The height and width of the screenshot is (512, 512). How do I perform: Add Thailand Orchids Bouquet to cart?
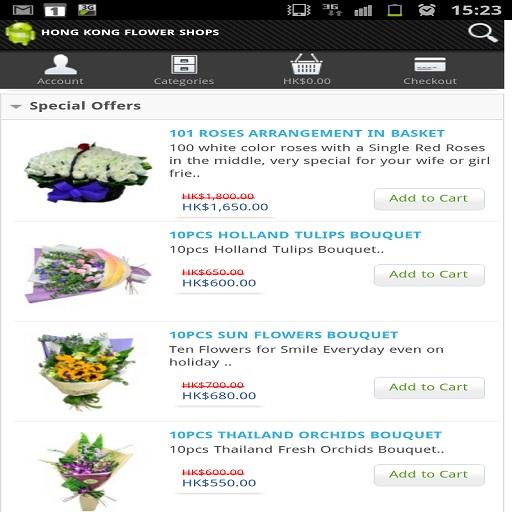[429, 475]
